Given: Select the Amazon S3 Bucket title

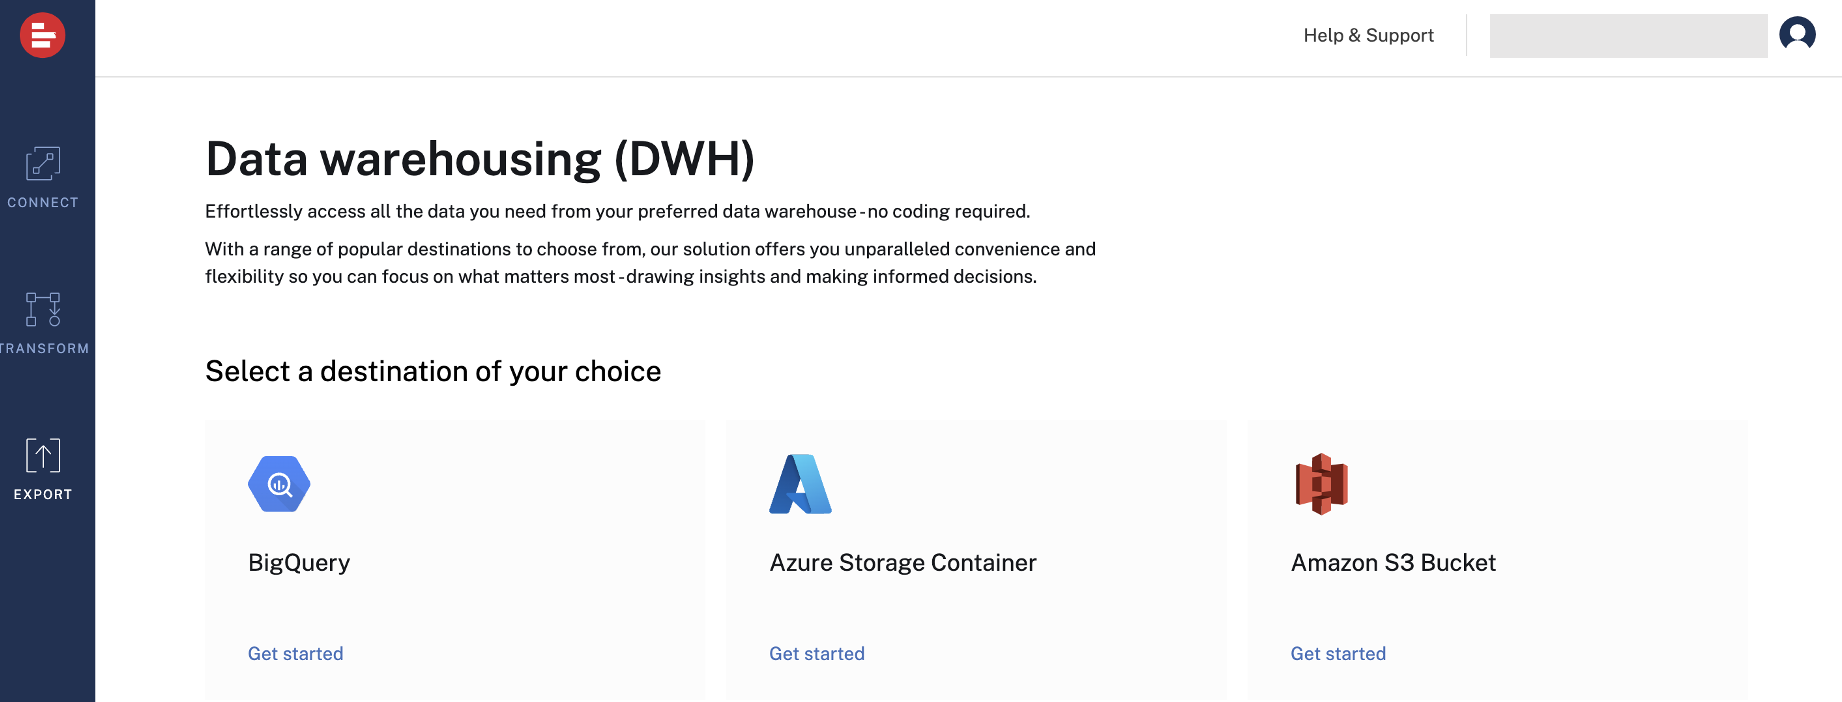Looking at the screenshot, I should tap(1393, 563).
